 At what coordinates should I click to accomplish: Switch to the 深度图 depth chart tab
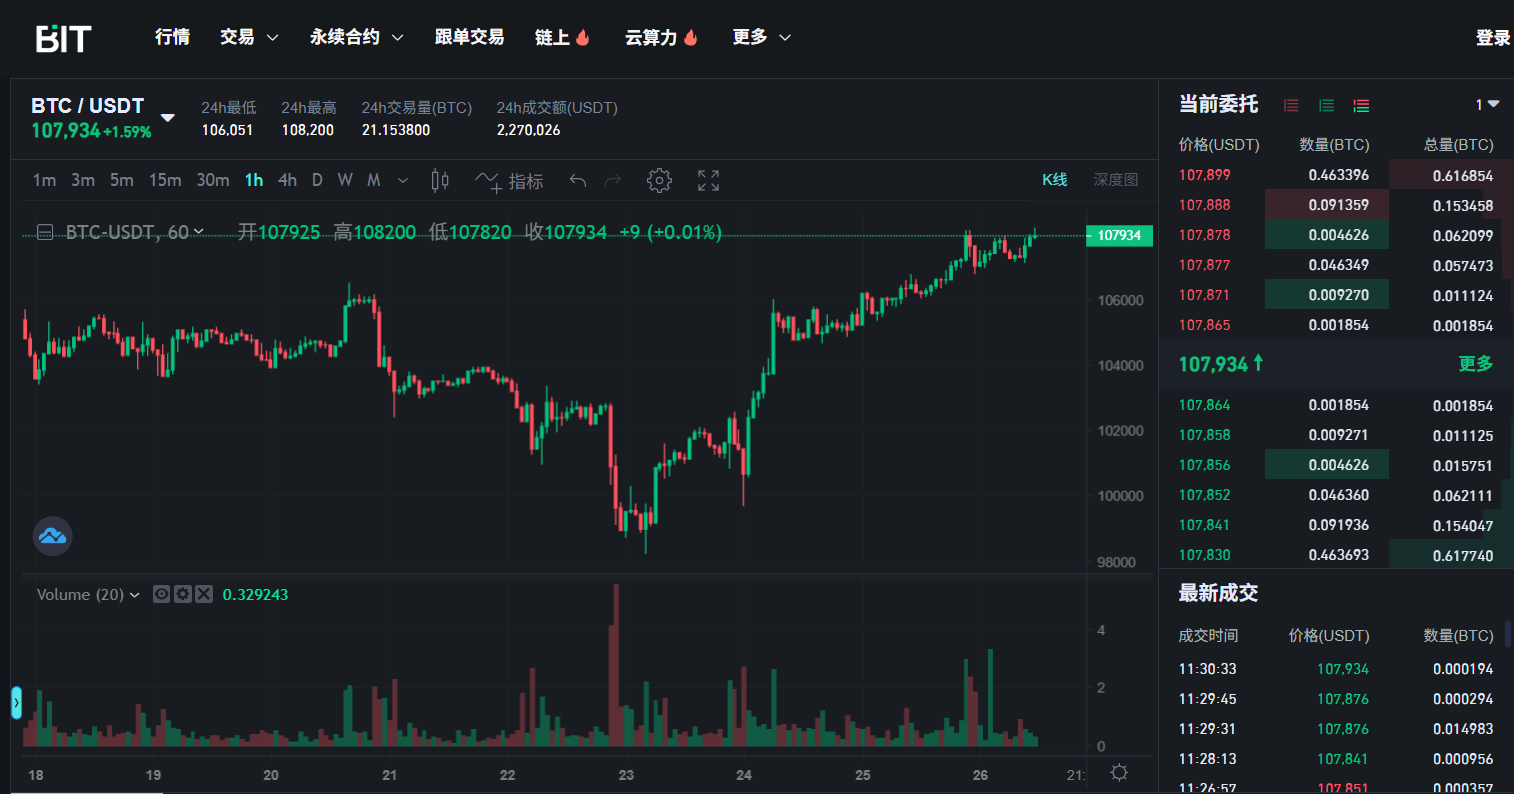1115,180
